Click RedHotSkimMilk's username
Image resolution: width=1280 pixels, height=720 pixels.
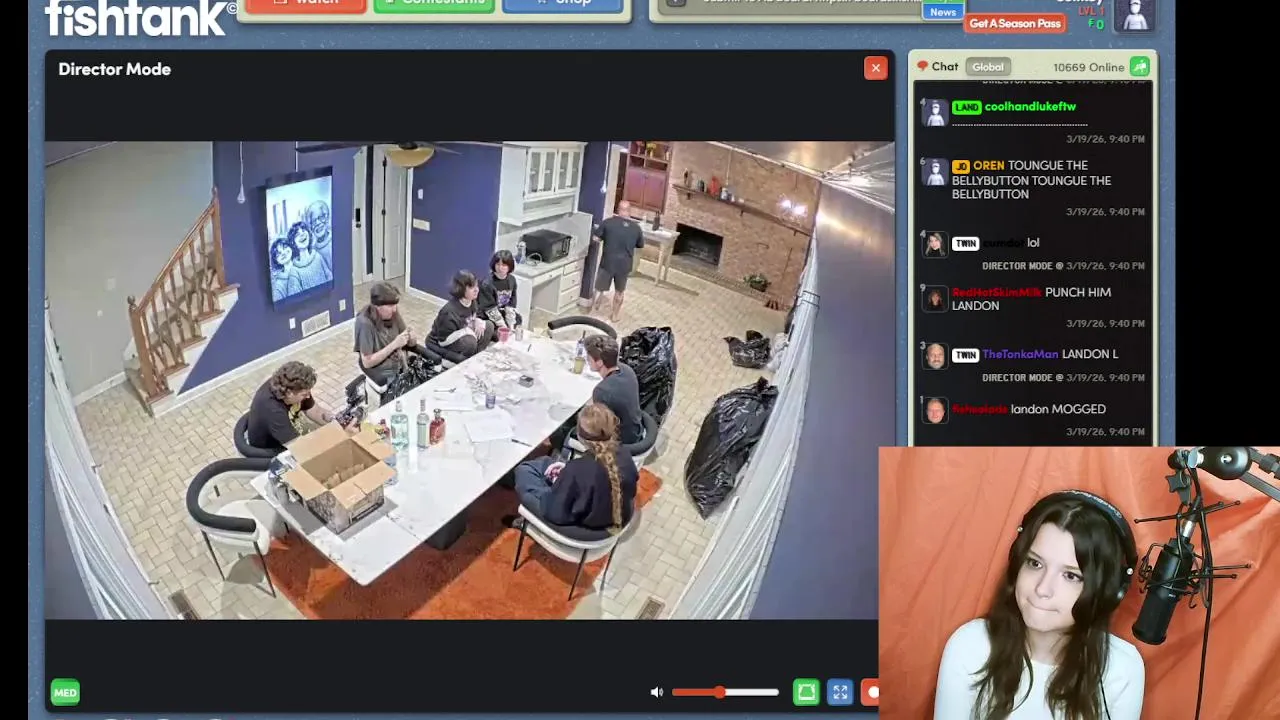tap(996, 293)
